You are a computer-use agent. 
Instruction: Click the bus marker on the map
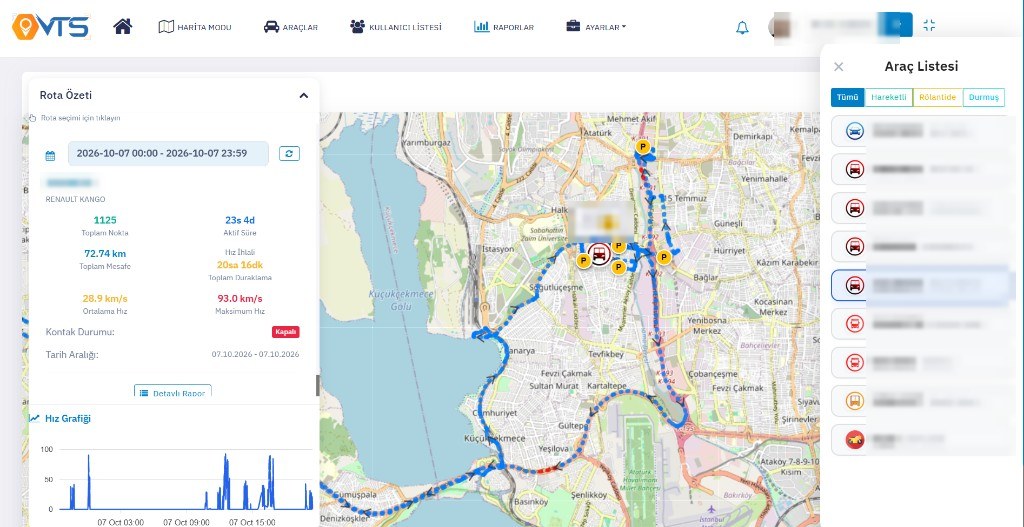(598, 253)
